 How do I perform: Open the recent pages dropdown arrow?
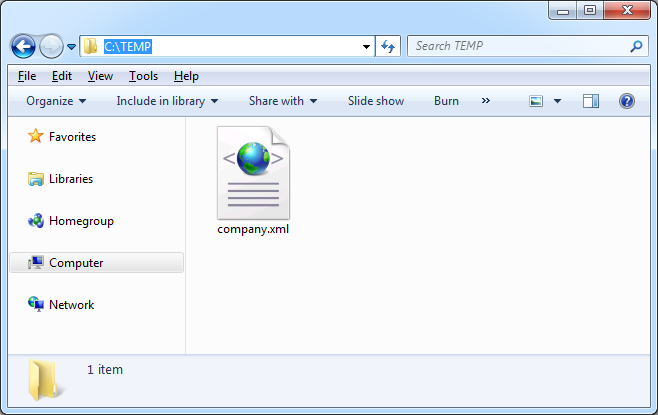[71, 47]
